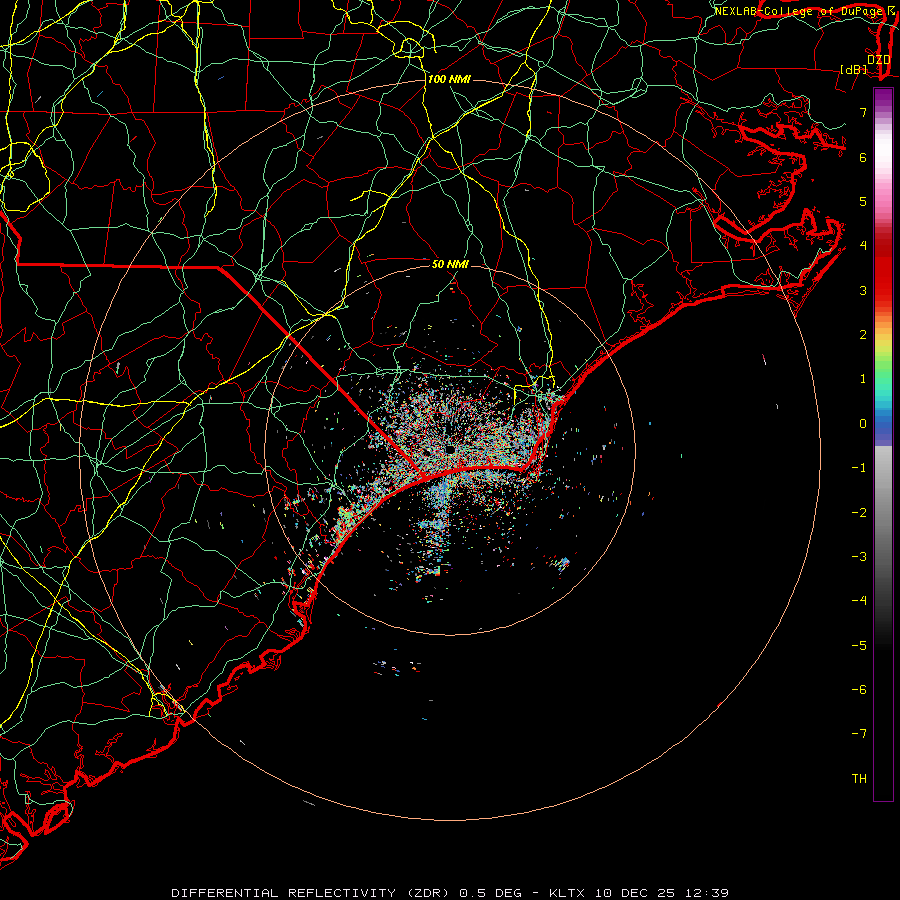Click the "4" value on the color scale
The height and width of the screenshot is (900, 900).
tap(863, 246)
